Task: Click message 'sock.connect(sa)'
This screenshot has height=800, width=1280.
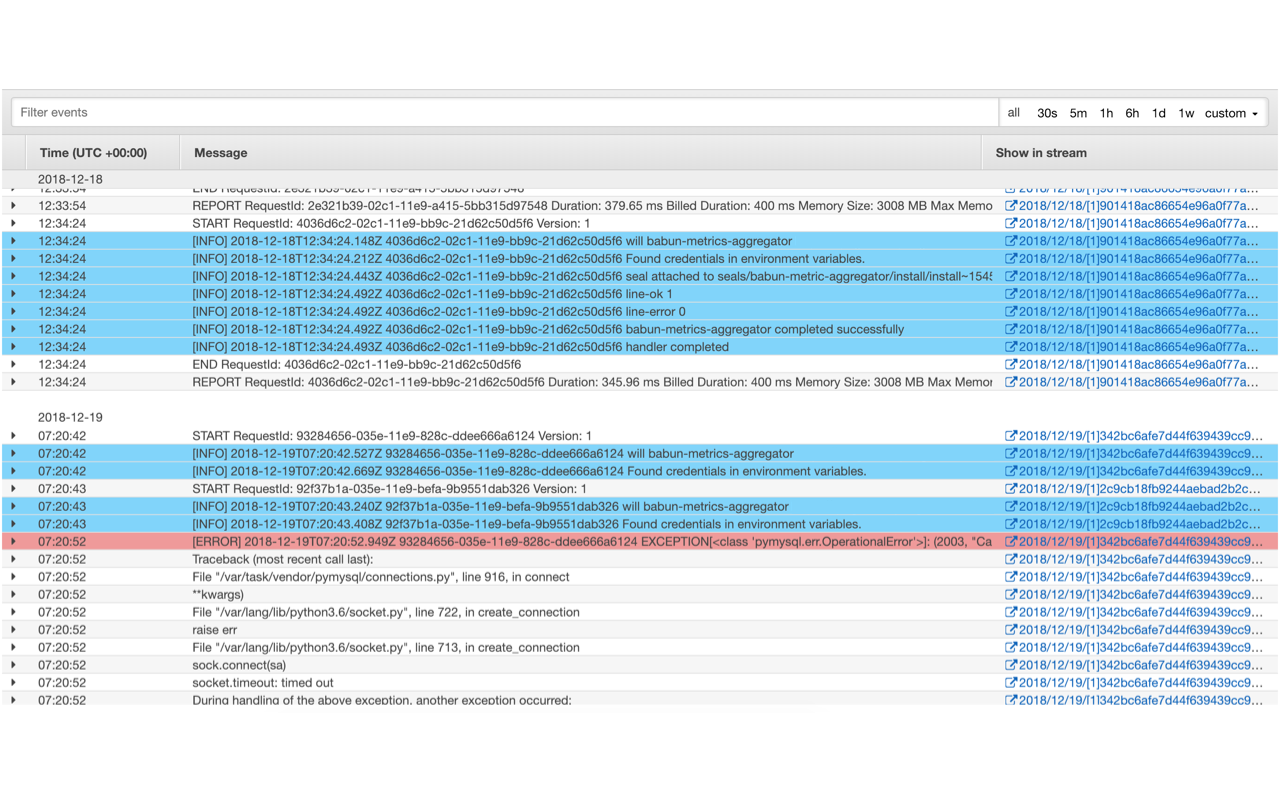Action: coord(239,665)
